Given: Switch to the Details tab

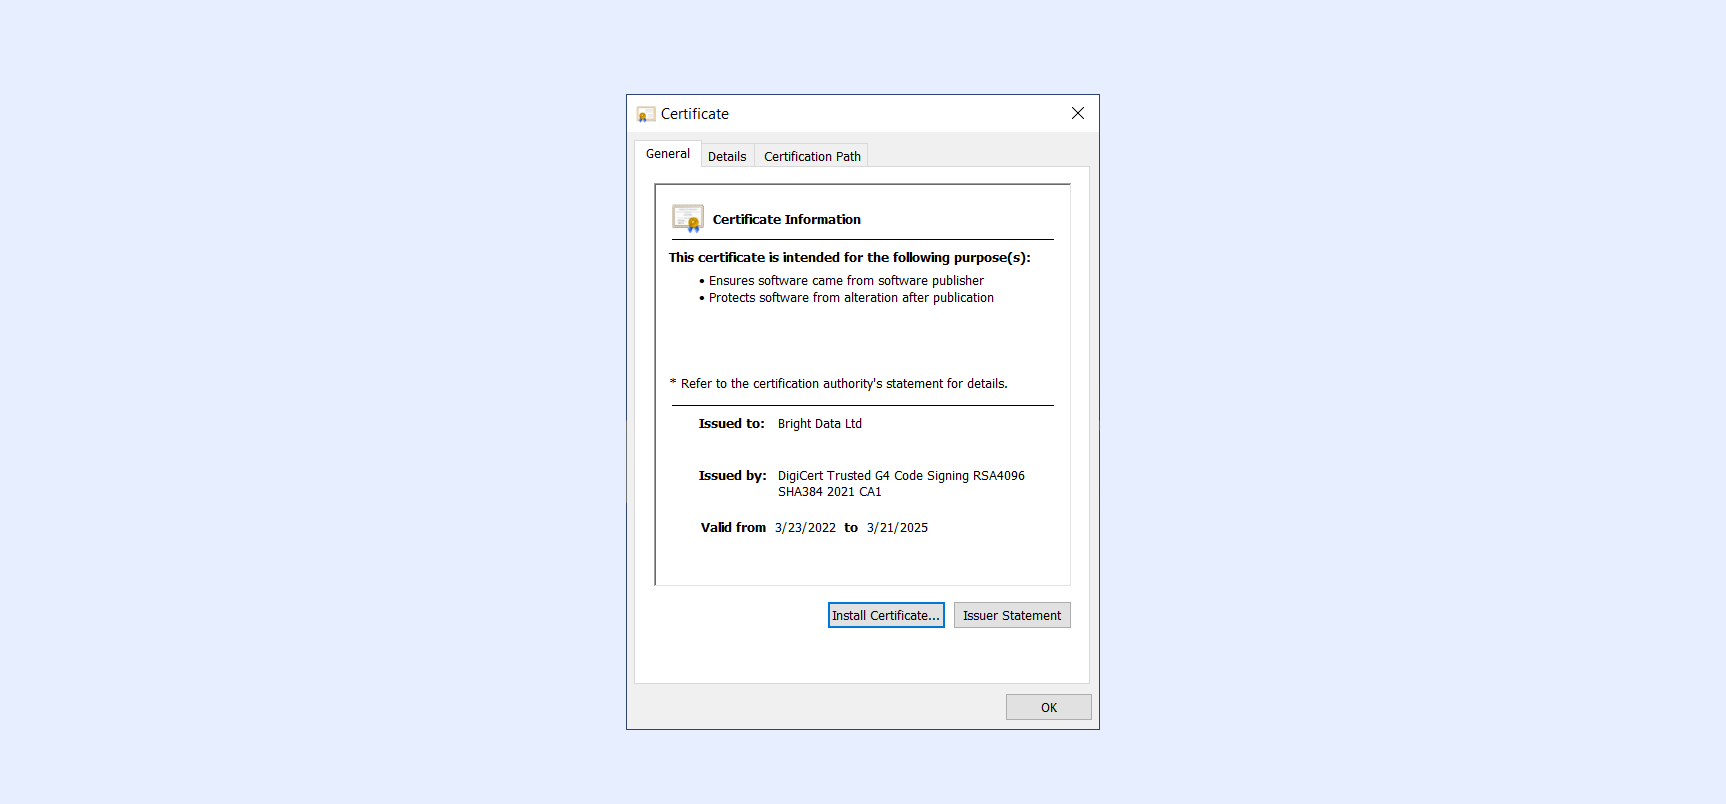Looking at the screenshot, I should (x=727, y=156).
